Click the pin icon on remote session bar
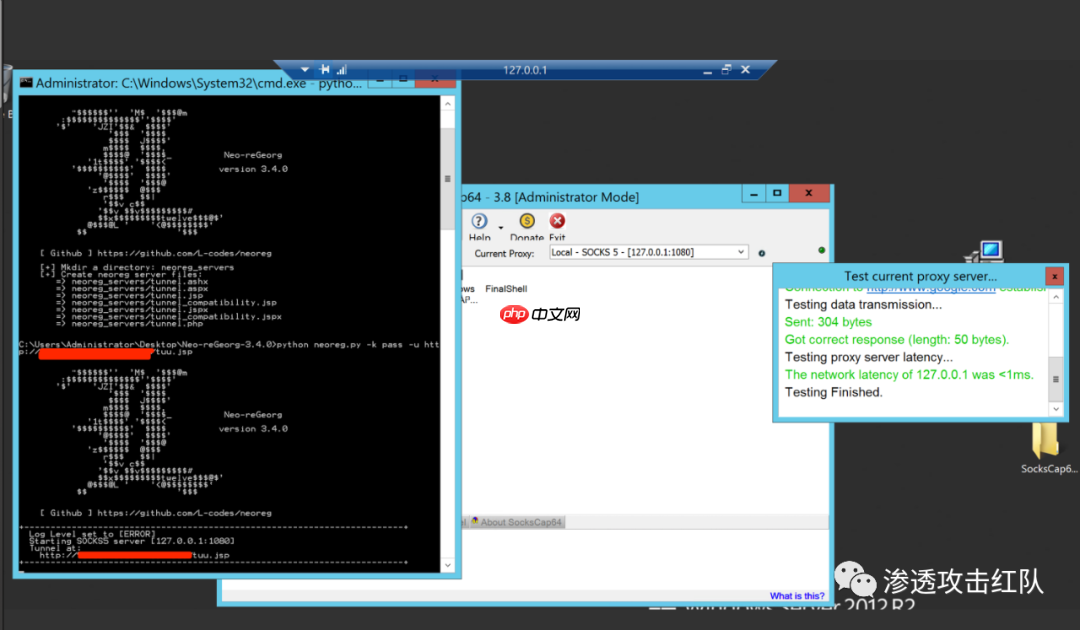The image size is (1080, 630). [325, 70]
